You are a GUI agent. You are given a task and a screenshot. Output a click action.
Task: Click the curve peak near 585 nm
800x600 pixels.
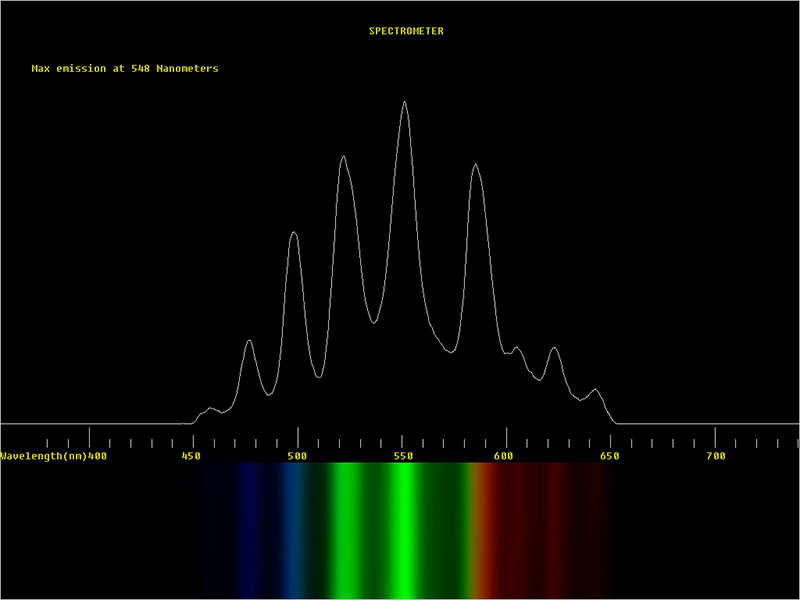point(476,165)
